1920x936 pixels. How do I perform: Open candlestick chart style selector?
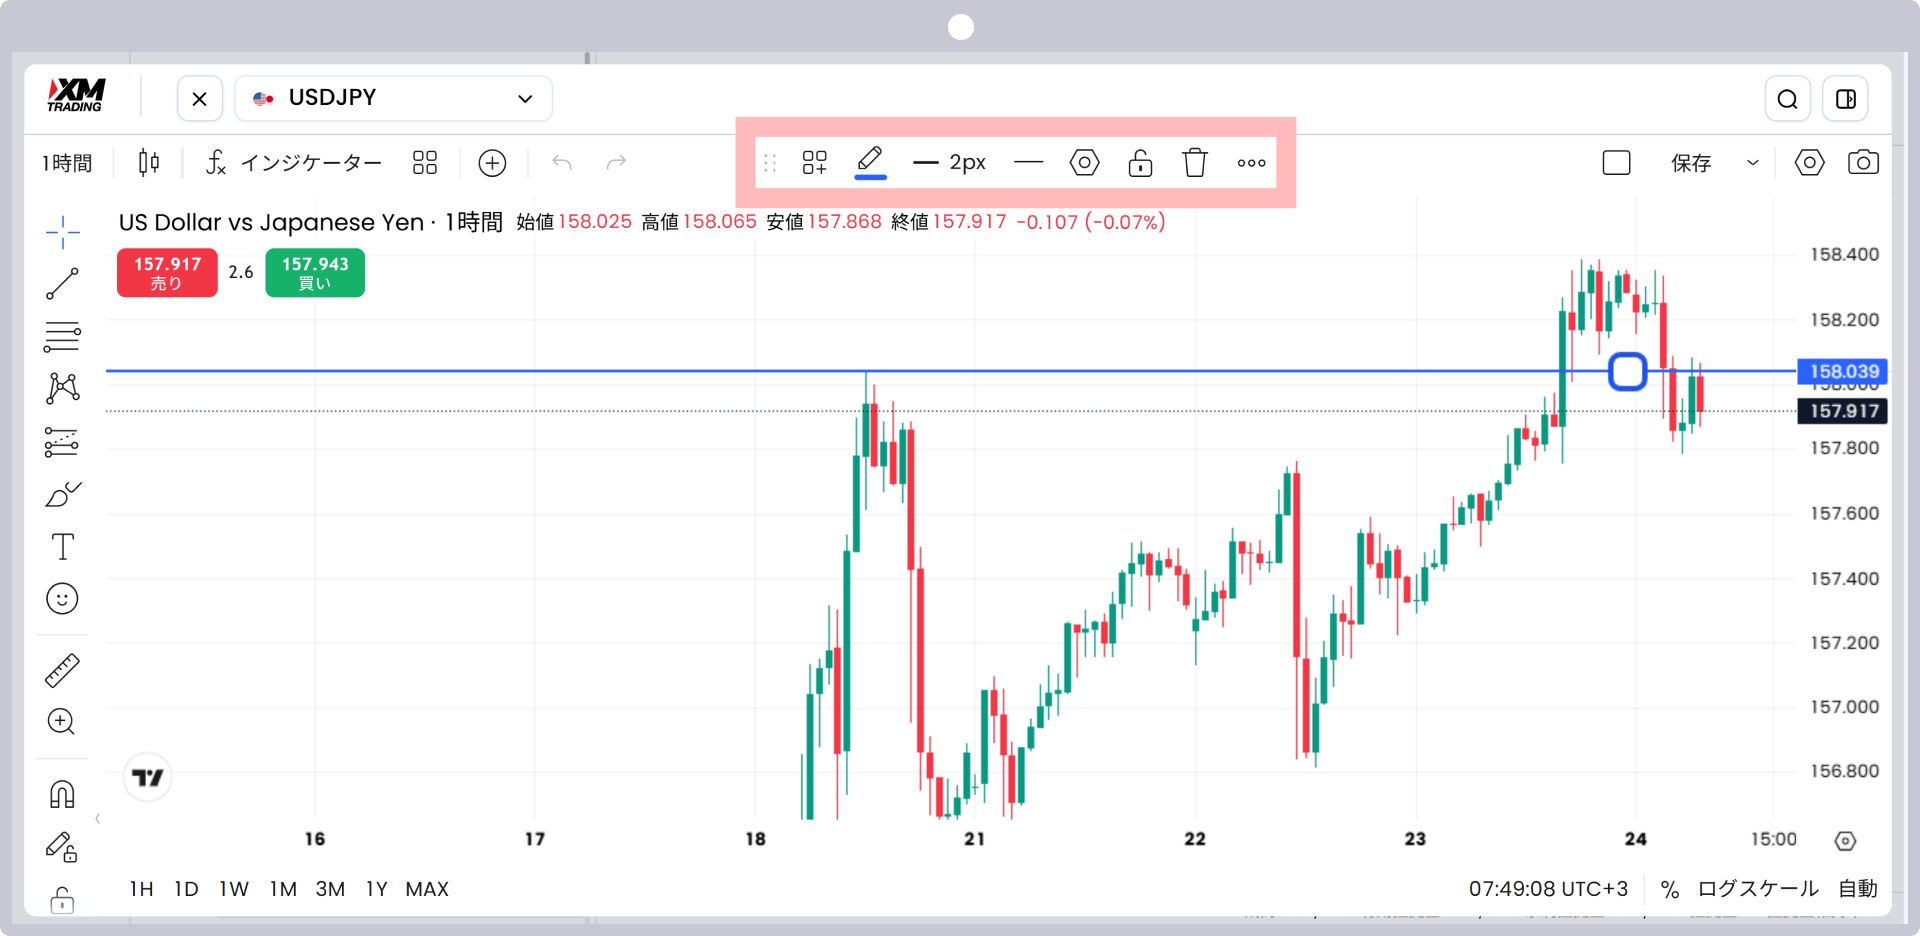(x=149, y=162)
